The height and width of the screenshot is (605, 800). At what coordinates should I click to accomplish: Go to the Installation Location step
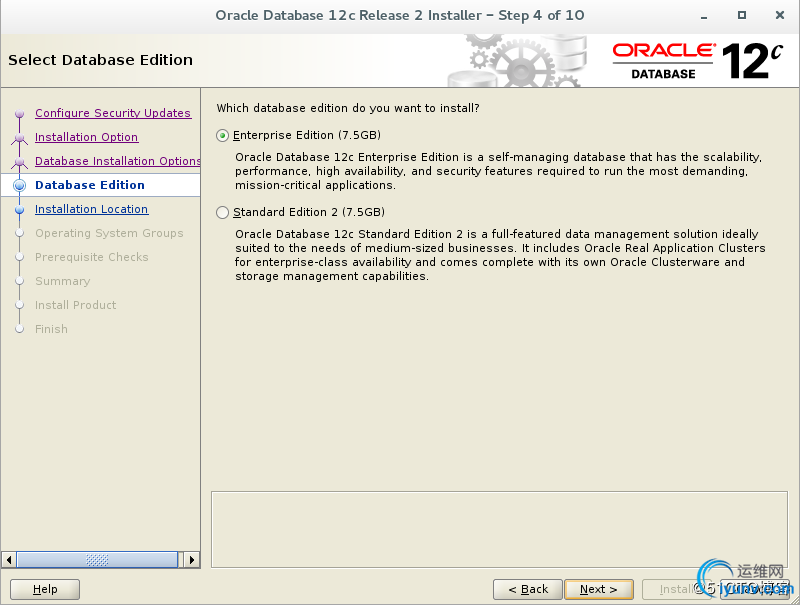91,209
